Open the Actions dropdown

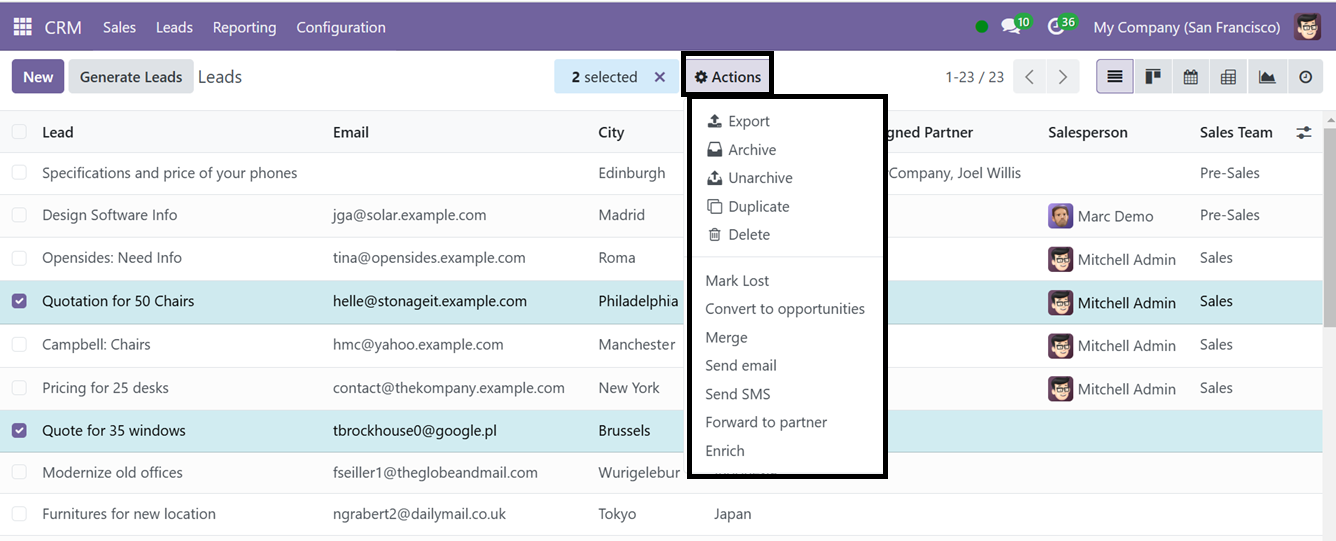728,77
